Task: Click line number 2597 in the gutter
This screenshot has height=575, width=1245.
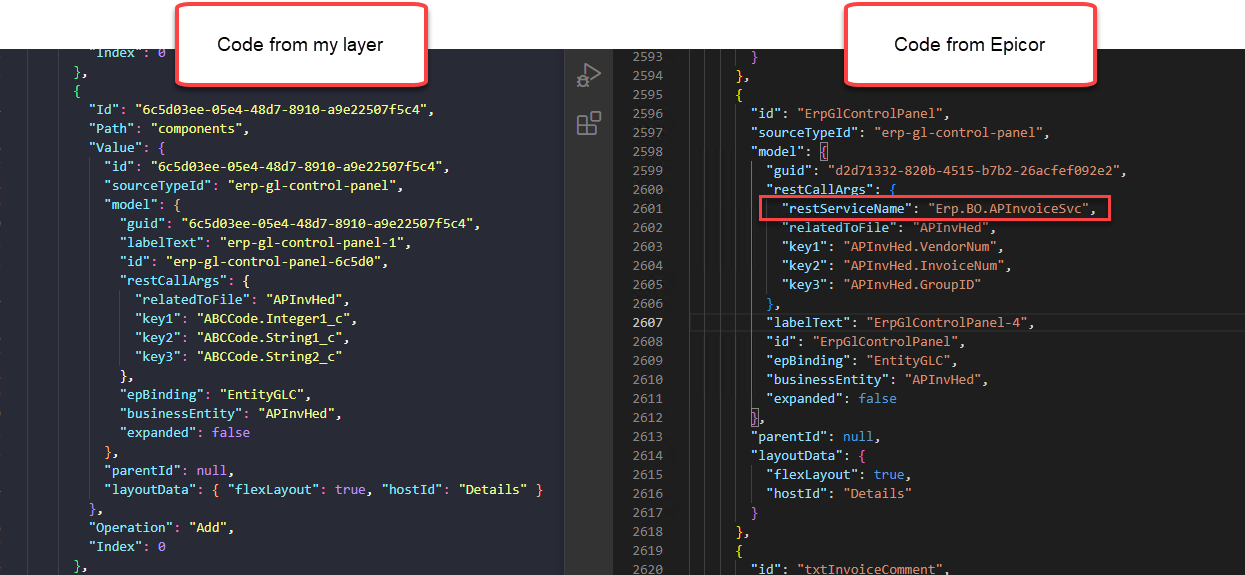Action: click(x=648, y=133)
